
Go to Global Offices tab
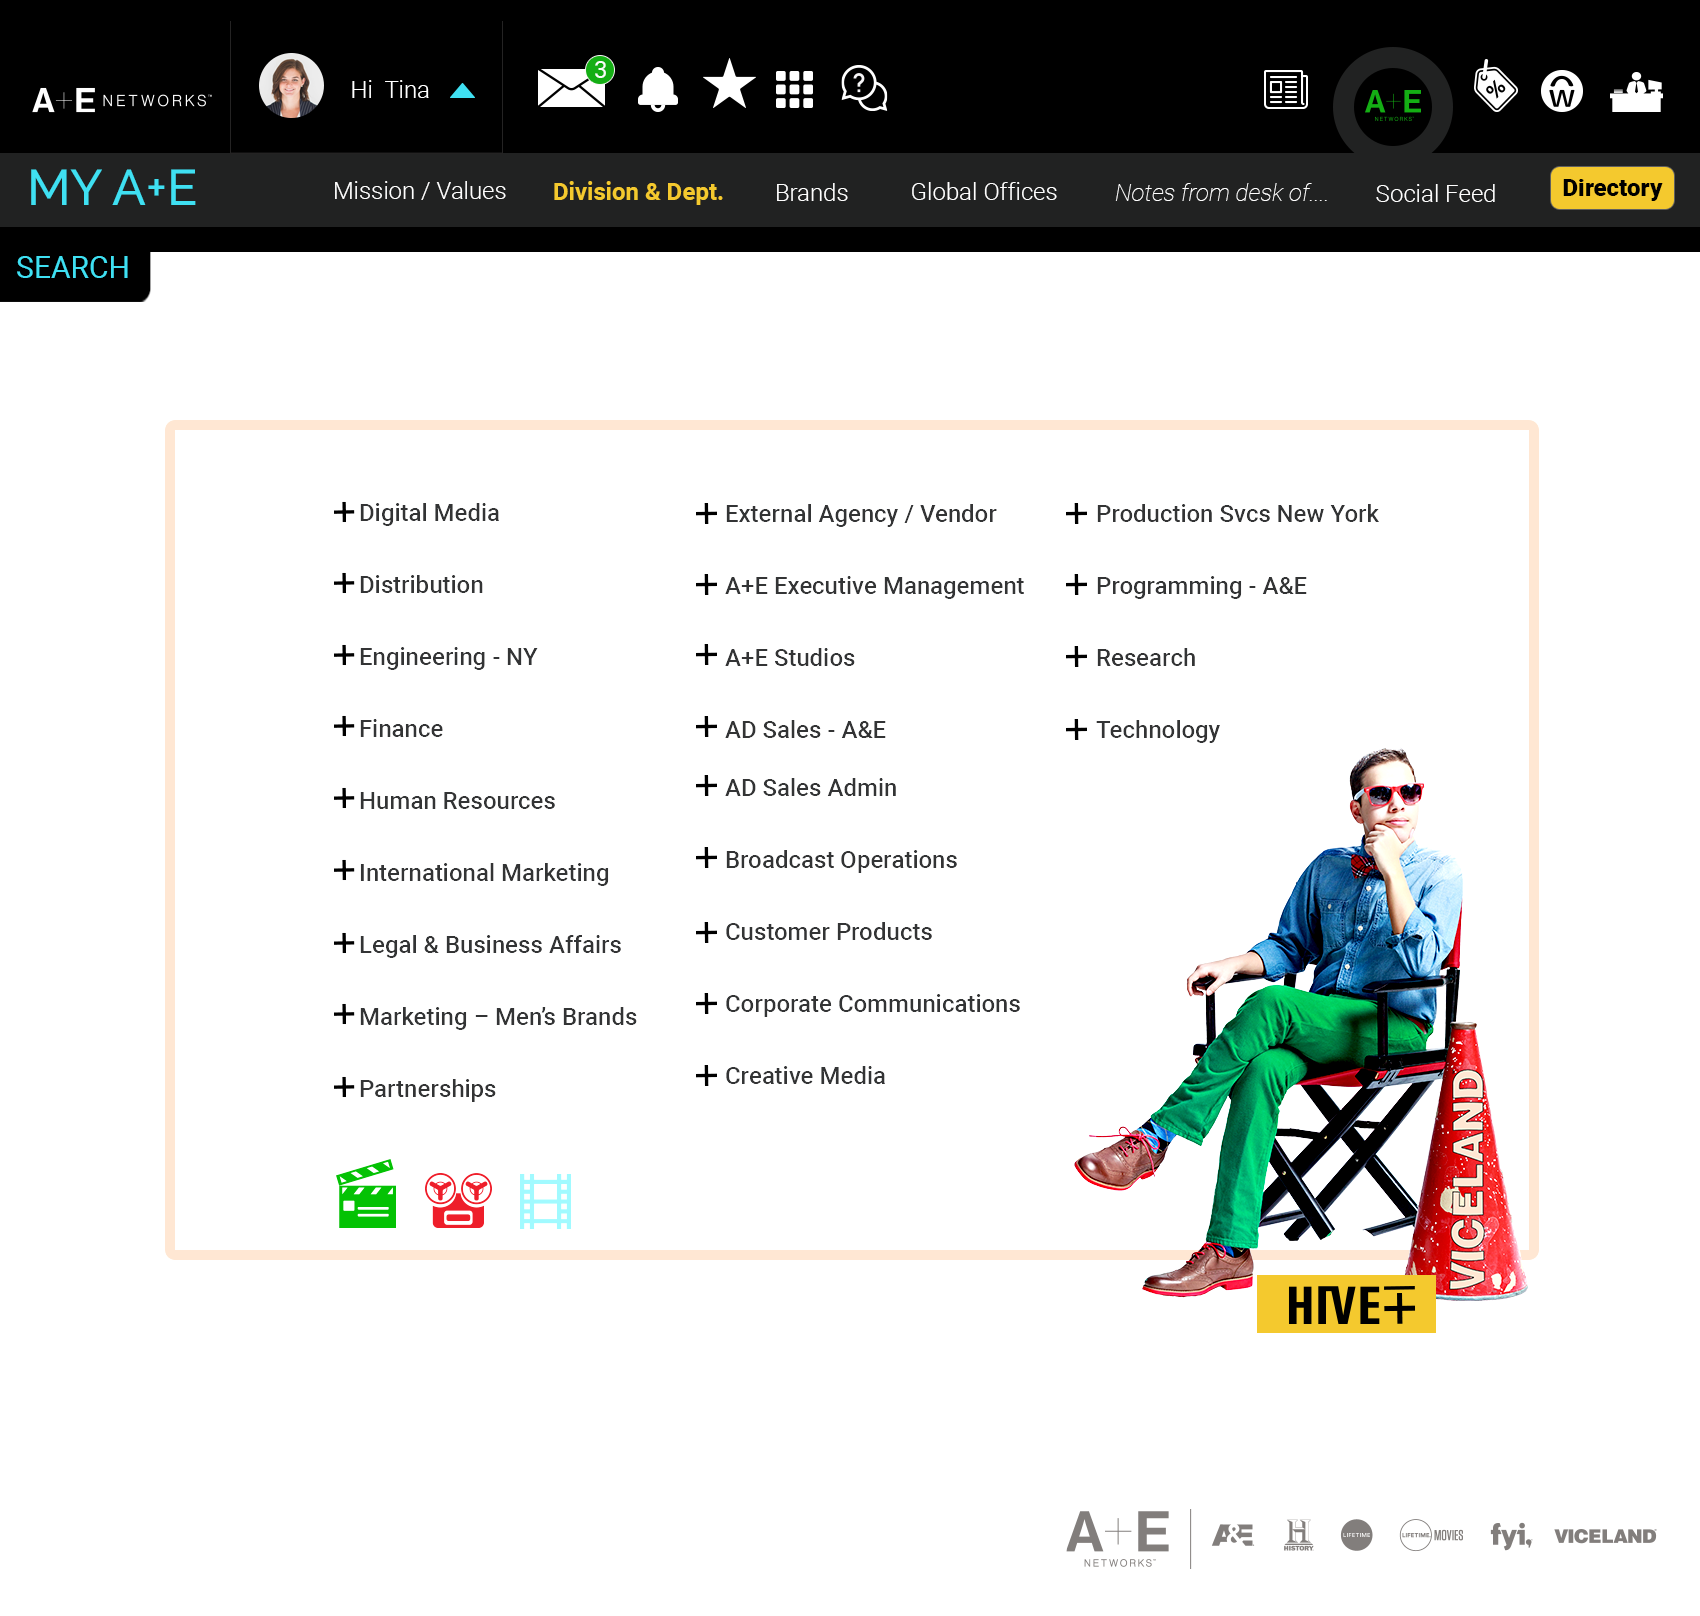[984, 192]
